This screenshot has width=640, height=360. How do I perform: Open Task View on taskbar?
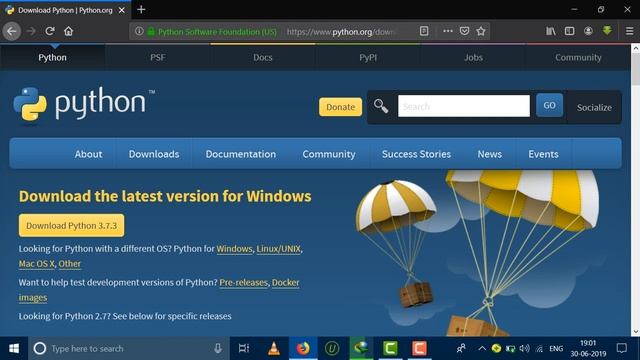point(244,348)
